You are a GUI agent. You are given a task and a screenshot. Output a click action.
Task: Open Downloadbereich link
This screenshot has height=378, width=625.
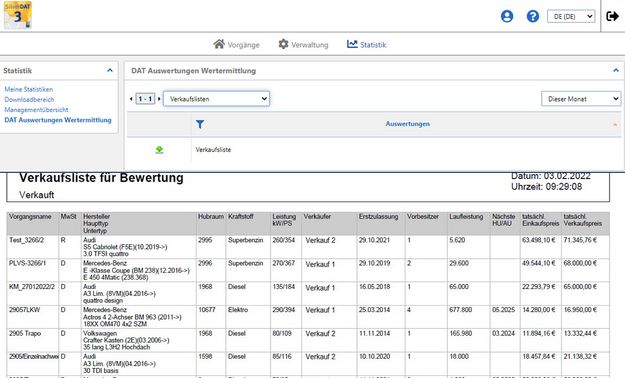29,99
